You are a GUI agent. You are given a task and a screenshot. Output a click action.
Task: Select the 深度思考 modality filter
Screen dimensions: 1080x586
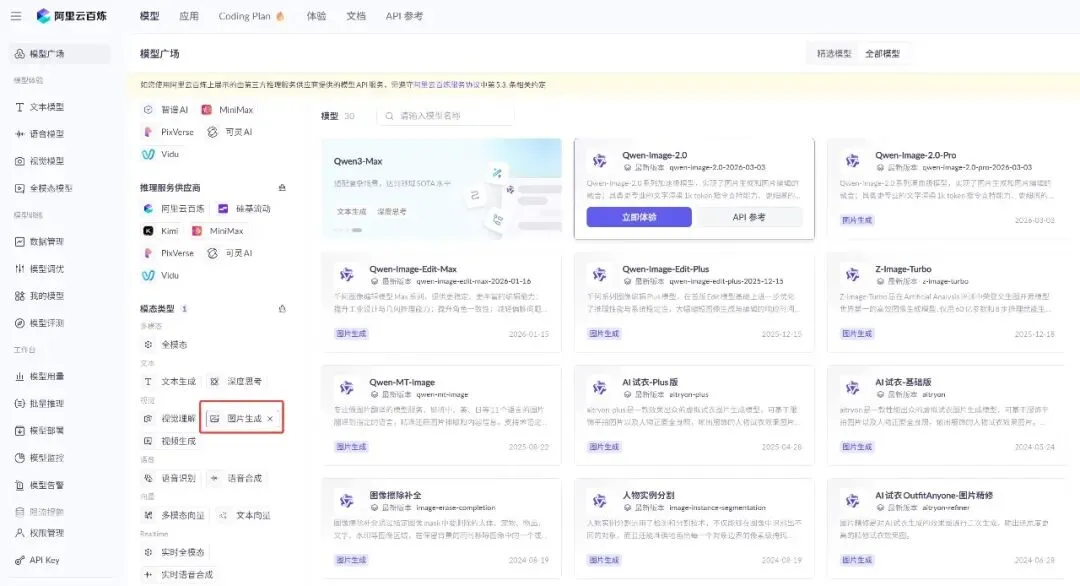236,381
